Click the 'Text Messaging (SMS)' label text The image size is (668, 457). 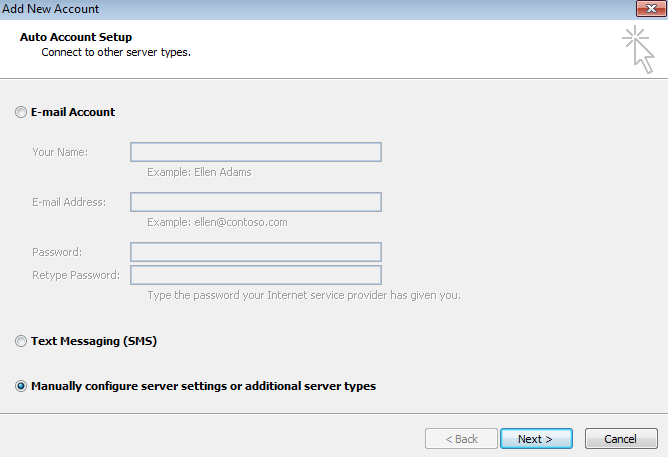click(94, 342)
